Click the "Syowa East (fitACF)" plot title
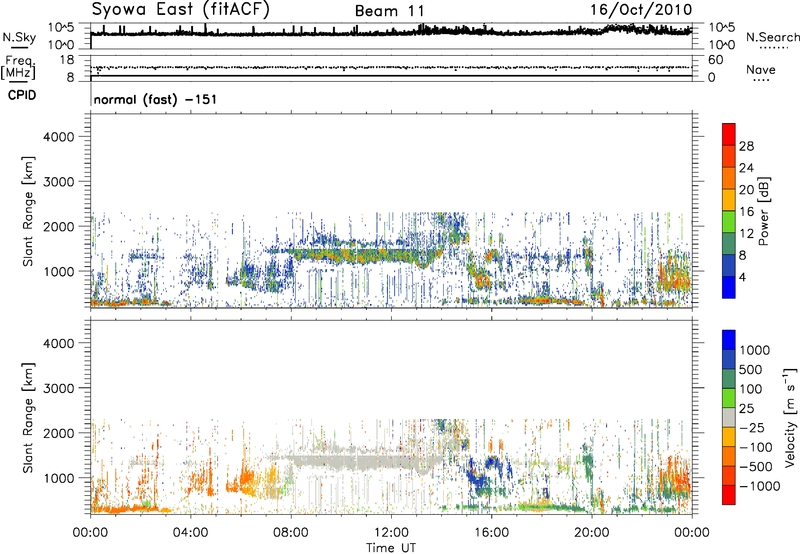 coord(181,9)
